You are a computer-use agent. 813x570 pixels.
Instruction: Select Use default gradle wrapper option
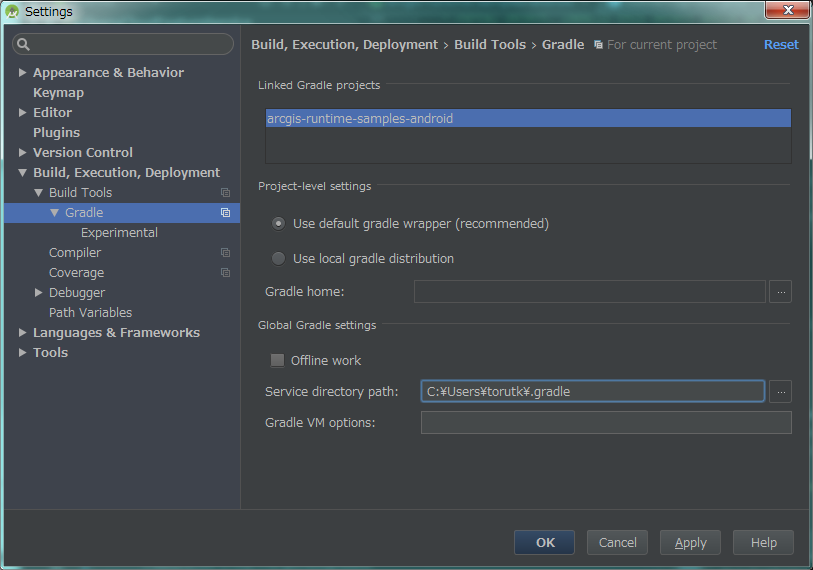(279, 224)
